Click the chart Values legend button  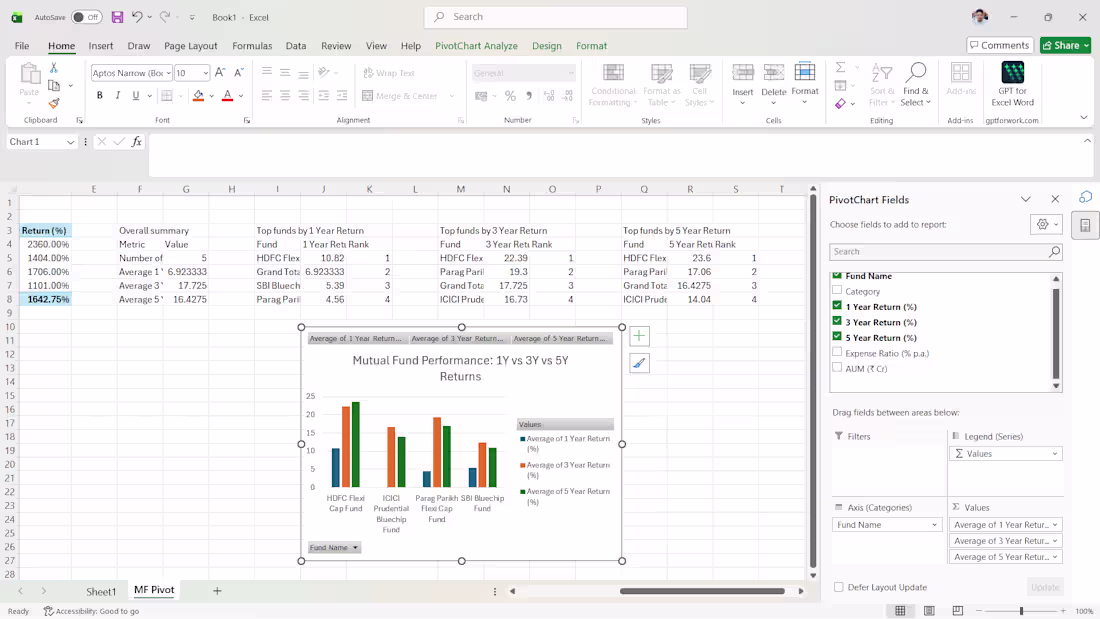[x=565, y=425]
